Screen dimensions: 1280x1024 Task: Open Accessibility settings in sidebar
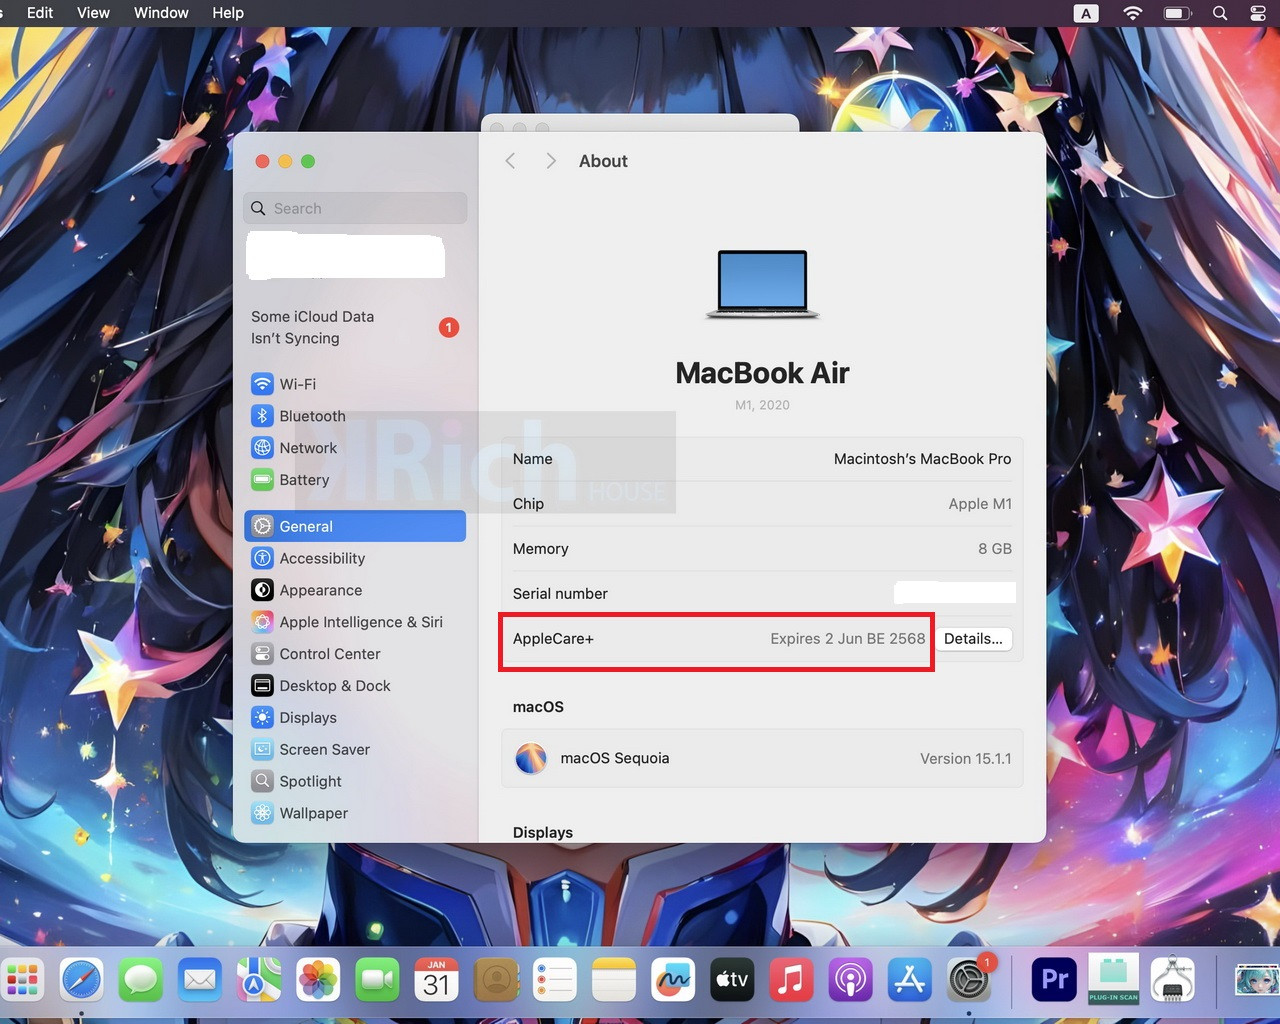tap(355, 558)
